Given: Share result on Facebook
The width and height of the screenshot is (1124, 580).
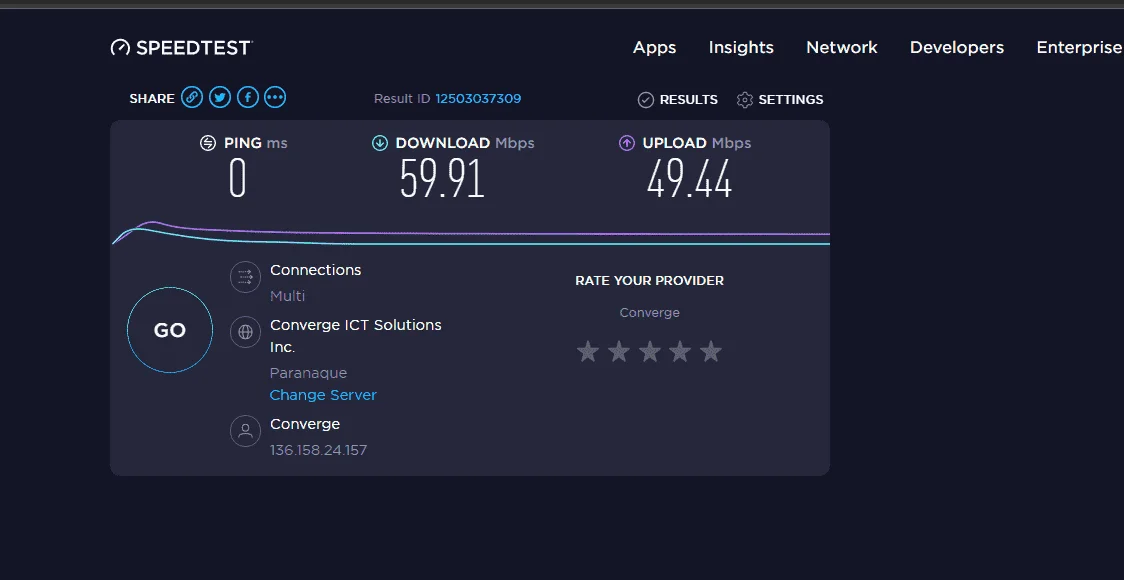Looking at the screenshot, I should [x=247, y=97].
